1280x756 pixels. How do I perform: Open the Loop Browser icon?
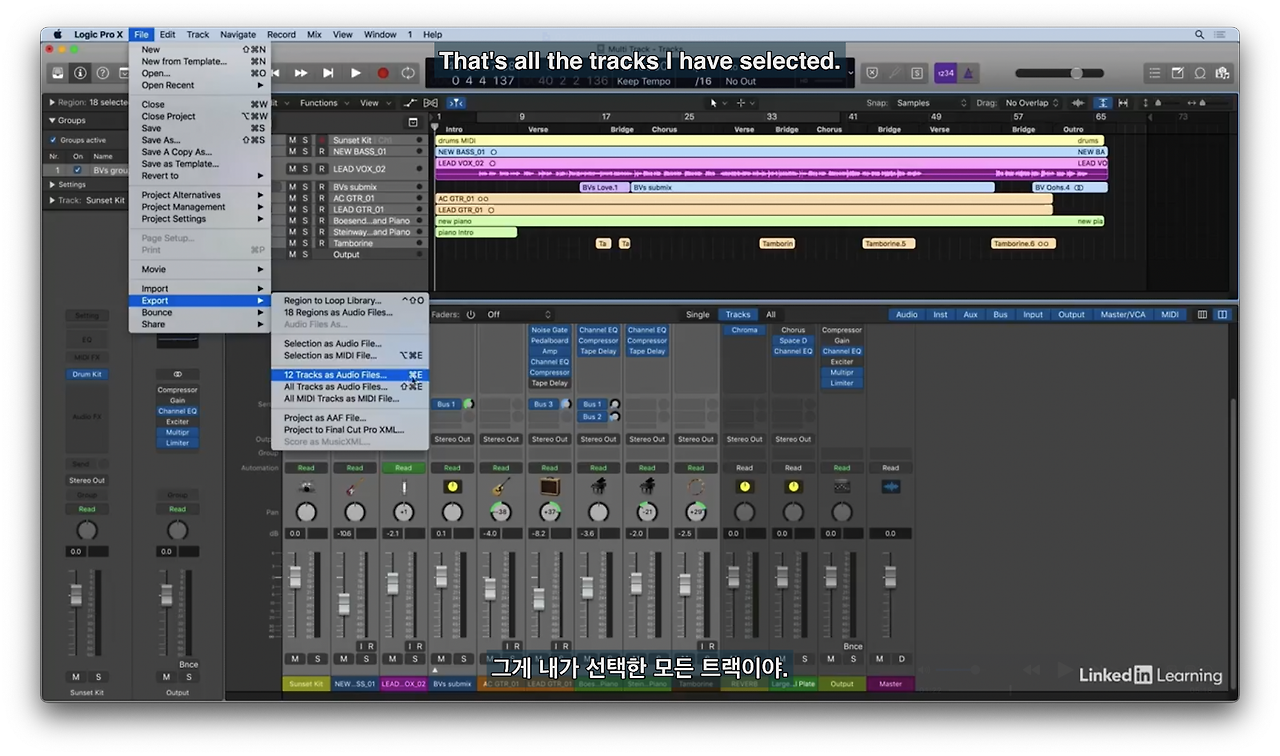[1199, 73]
